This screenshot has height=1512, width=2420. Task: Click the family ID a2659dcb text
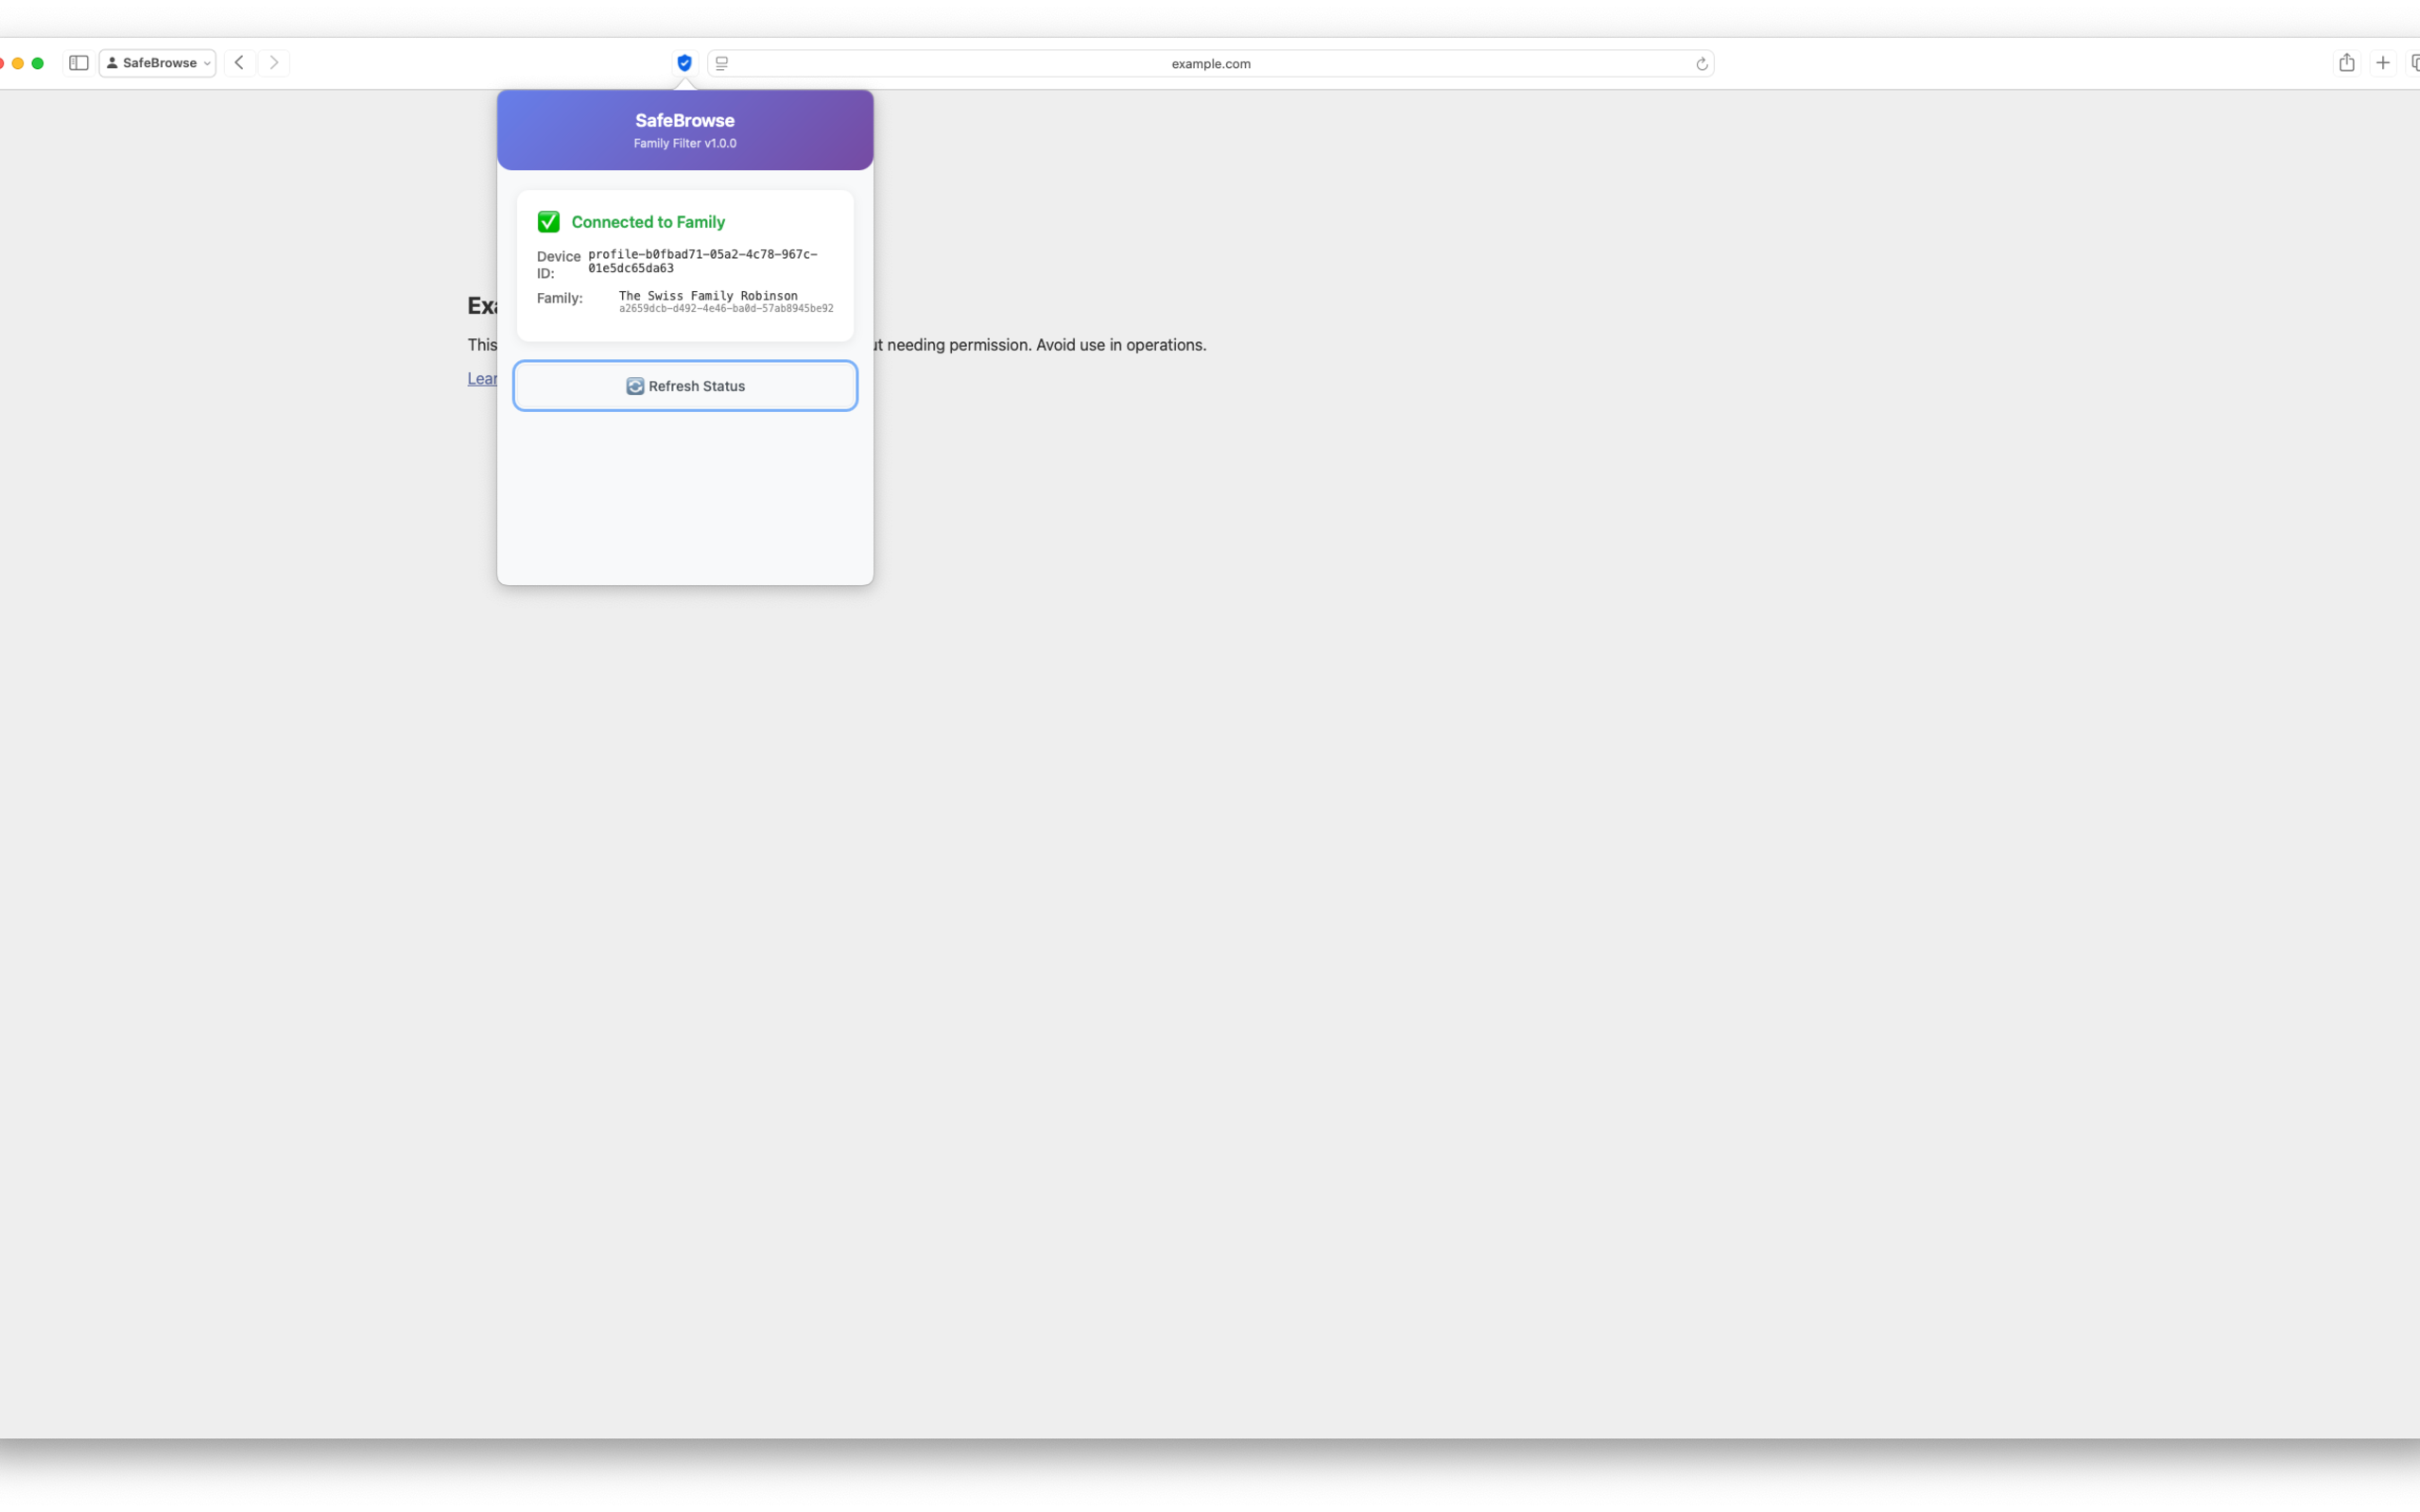(726, 309)
